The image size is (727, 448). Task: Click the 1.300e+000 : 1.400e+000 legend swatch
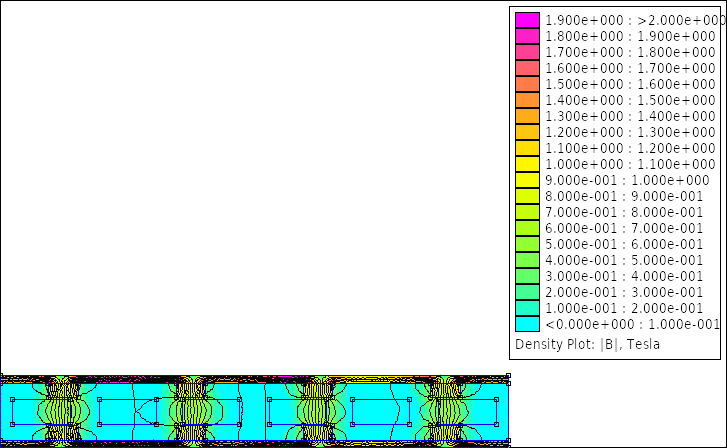[x=527, y=116]
